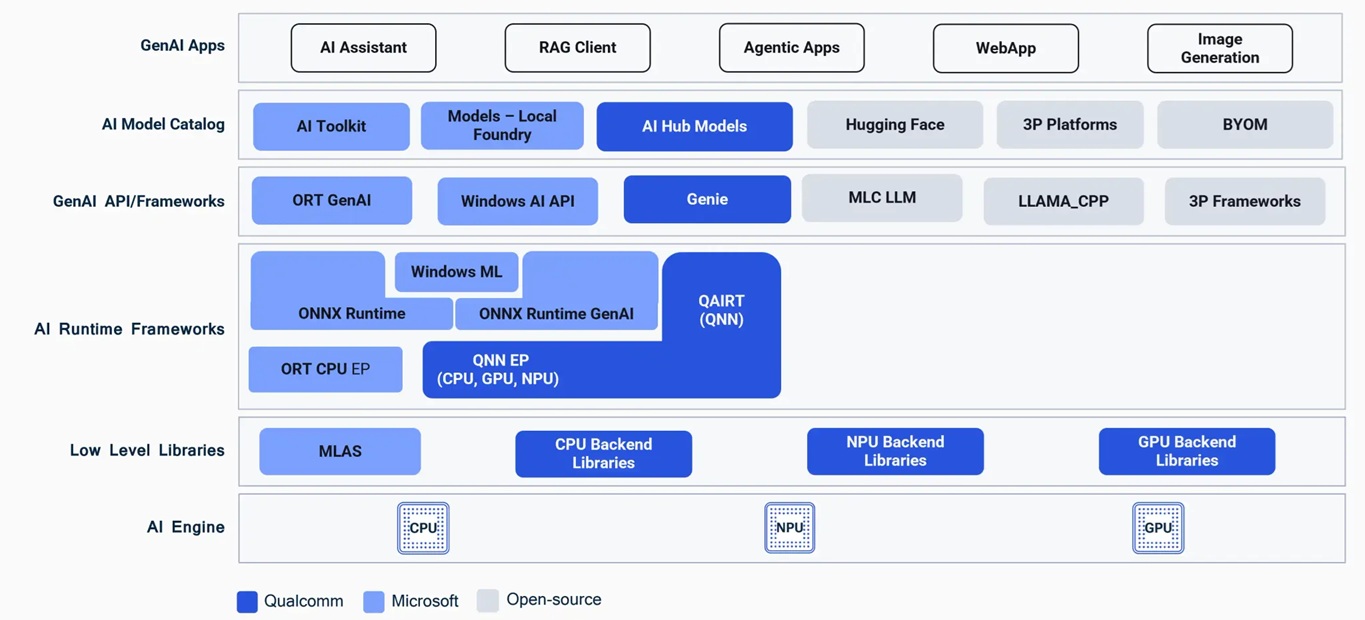
Task: Click the Open-source gray legend swatch
Action: pos(488,600)
